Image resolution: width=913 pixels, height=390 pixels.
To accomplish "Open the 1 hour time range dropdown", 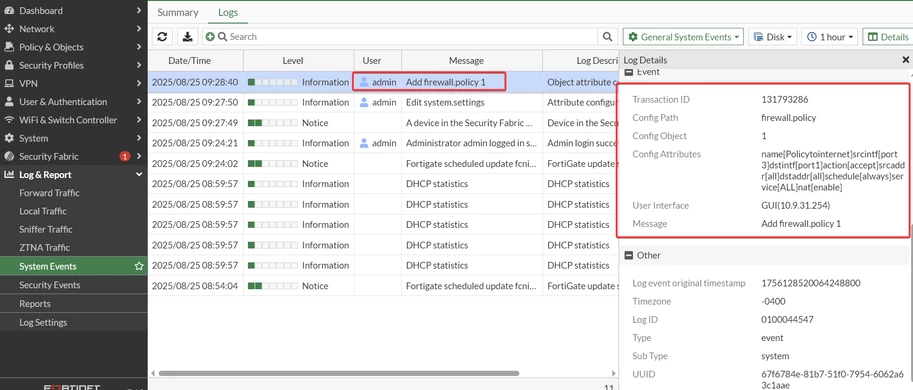I will tap(829, 37).
